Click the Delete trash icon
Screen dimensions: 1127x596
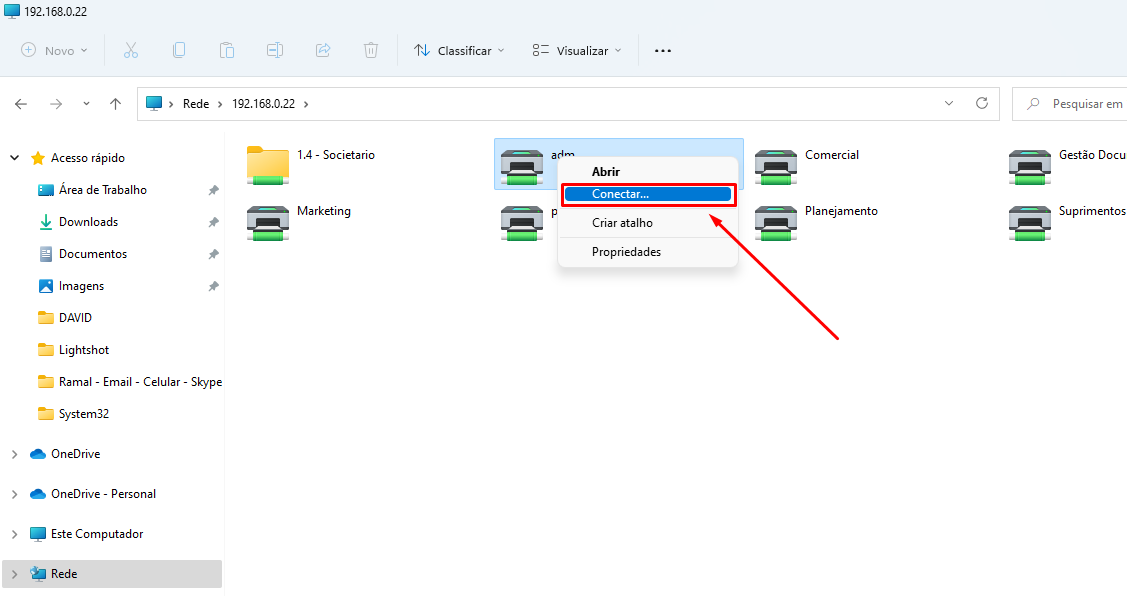pyautogui.click(x=371, y=50)
